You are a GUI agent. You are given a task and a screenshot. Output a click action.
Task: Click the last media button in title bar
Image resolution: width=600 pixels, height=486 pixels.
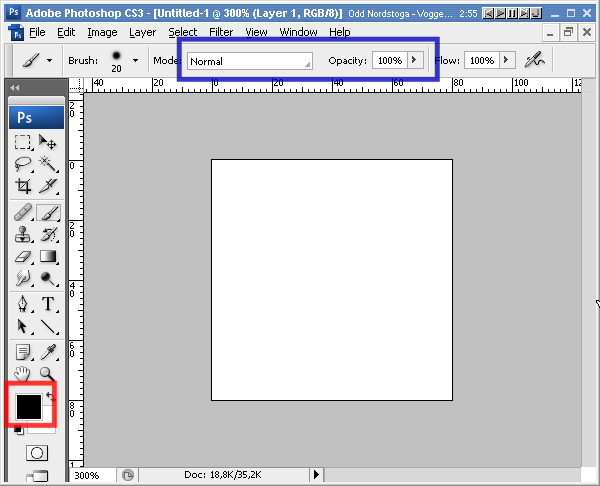click(536, 14)
